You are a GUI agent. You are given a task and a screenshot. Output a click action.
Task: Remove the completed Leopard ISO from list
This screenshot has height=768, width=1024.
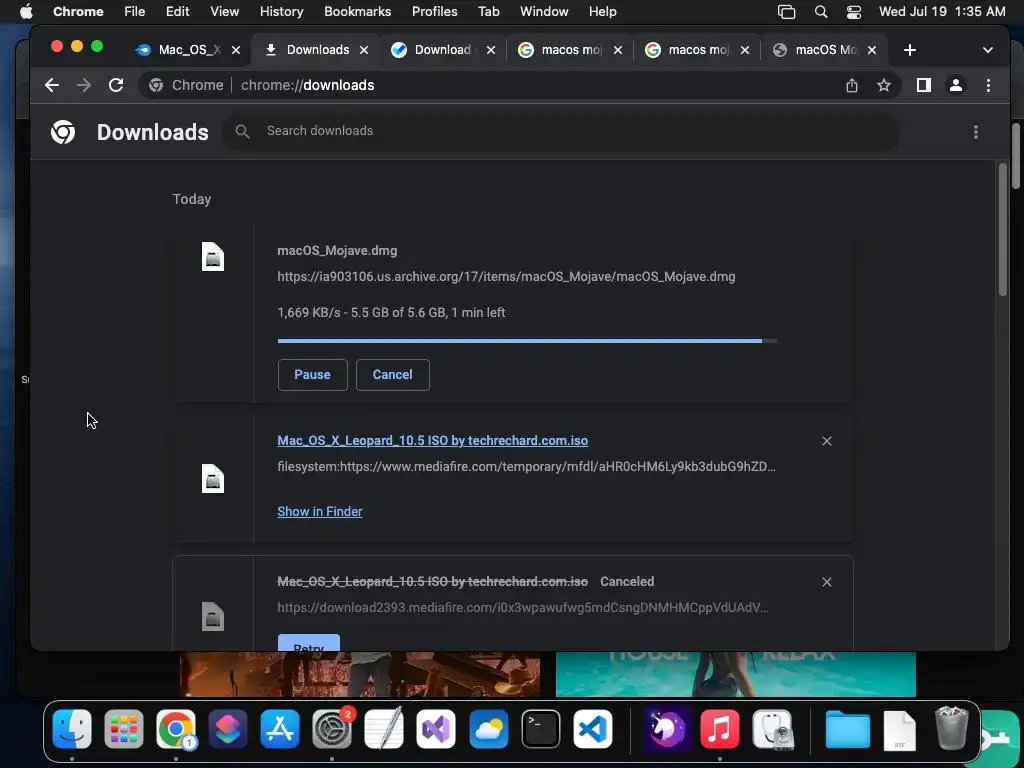coord(827,441)
